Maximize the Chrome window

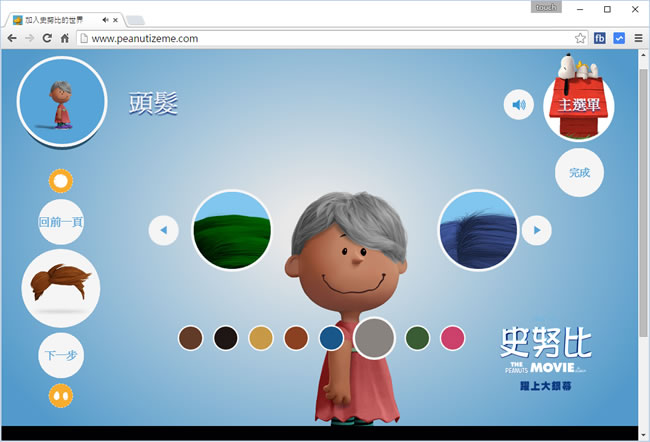click(607, 9)
